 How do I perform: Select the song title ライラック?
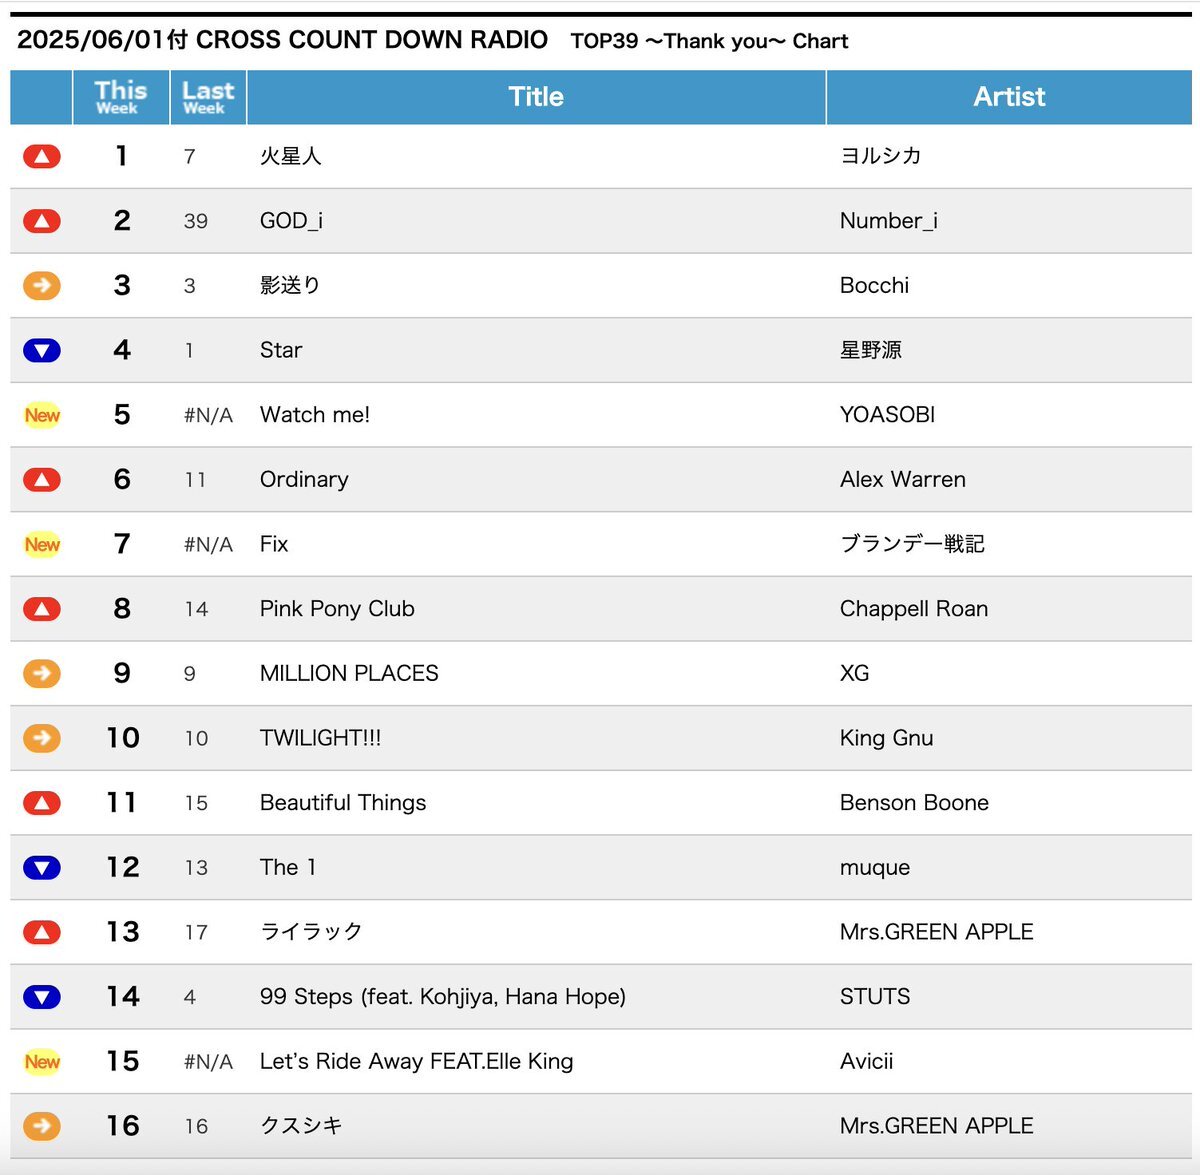point(311,932)
